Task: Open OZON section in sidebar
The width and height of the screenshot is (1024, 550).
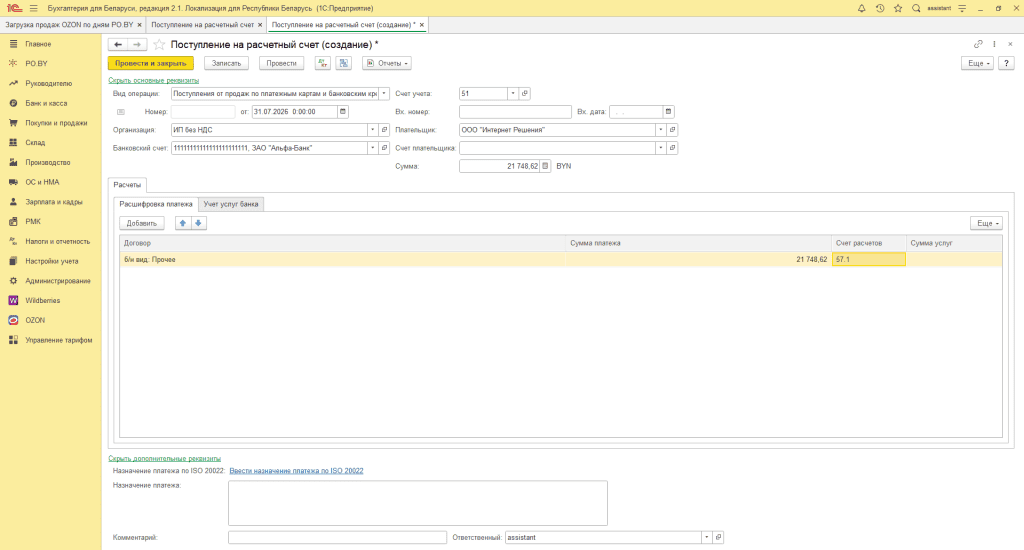Action: [x=35, y=320]
